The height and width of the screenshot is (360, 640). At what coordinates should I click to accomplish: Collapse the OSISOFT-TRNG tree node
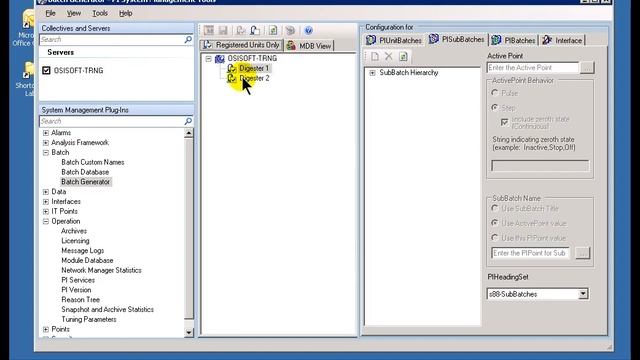[x=209, y=59]
